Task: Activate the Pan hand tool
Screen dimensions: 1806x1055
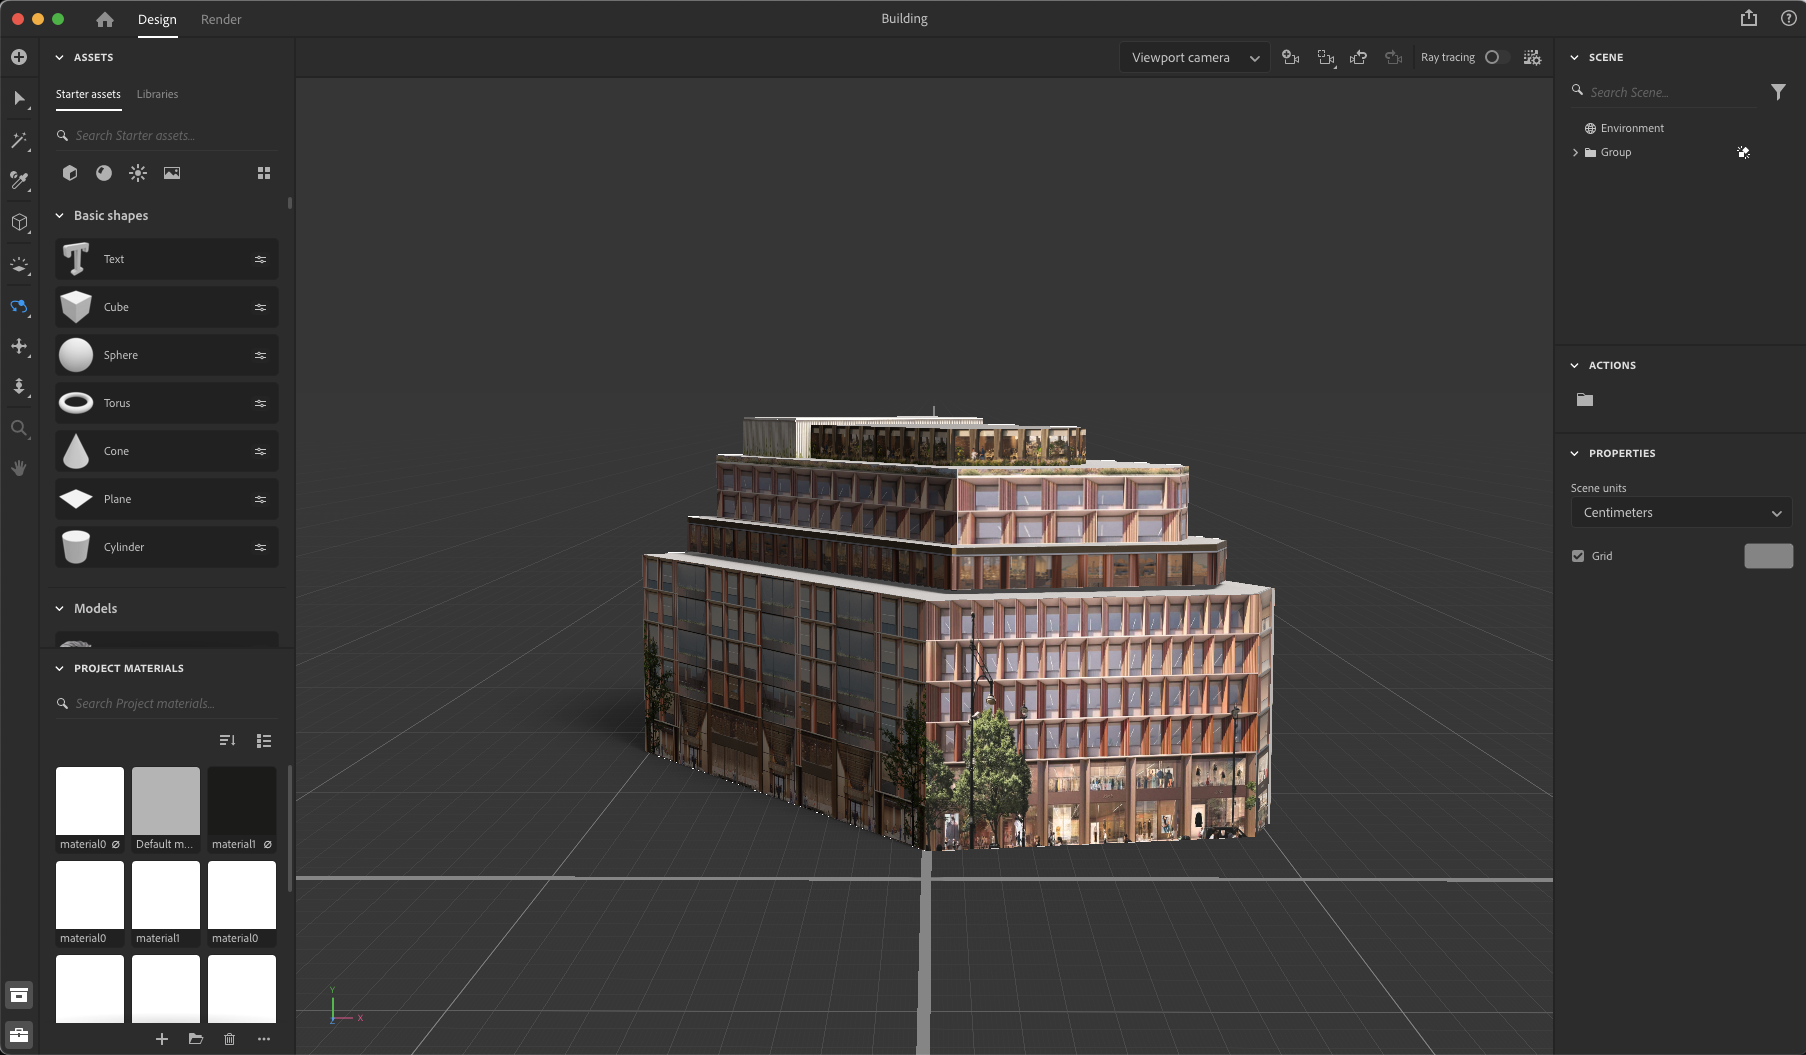Action: click(x=19, y=468)
